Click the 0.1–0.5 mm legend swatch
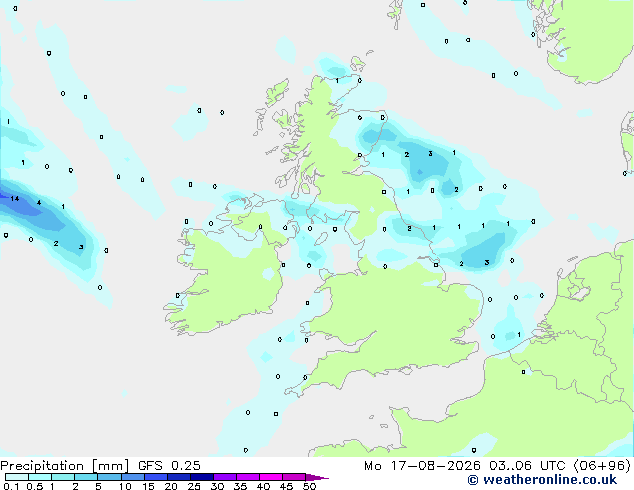The image size is (634, 490). click(17, 477)
